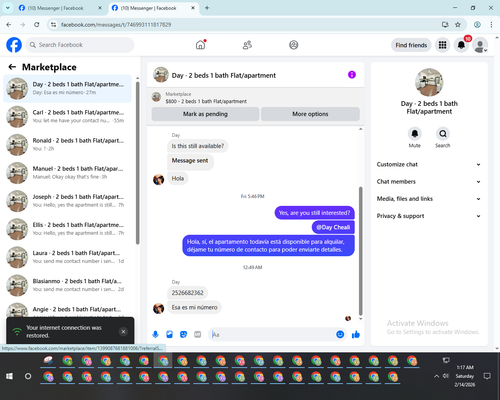Click Mark as pending button

pyautogui.click(x=205, y=114)
